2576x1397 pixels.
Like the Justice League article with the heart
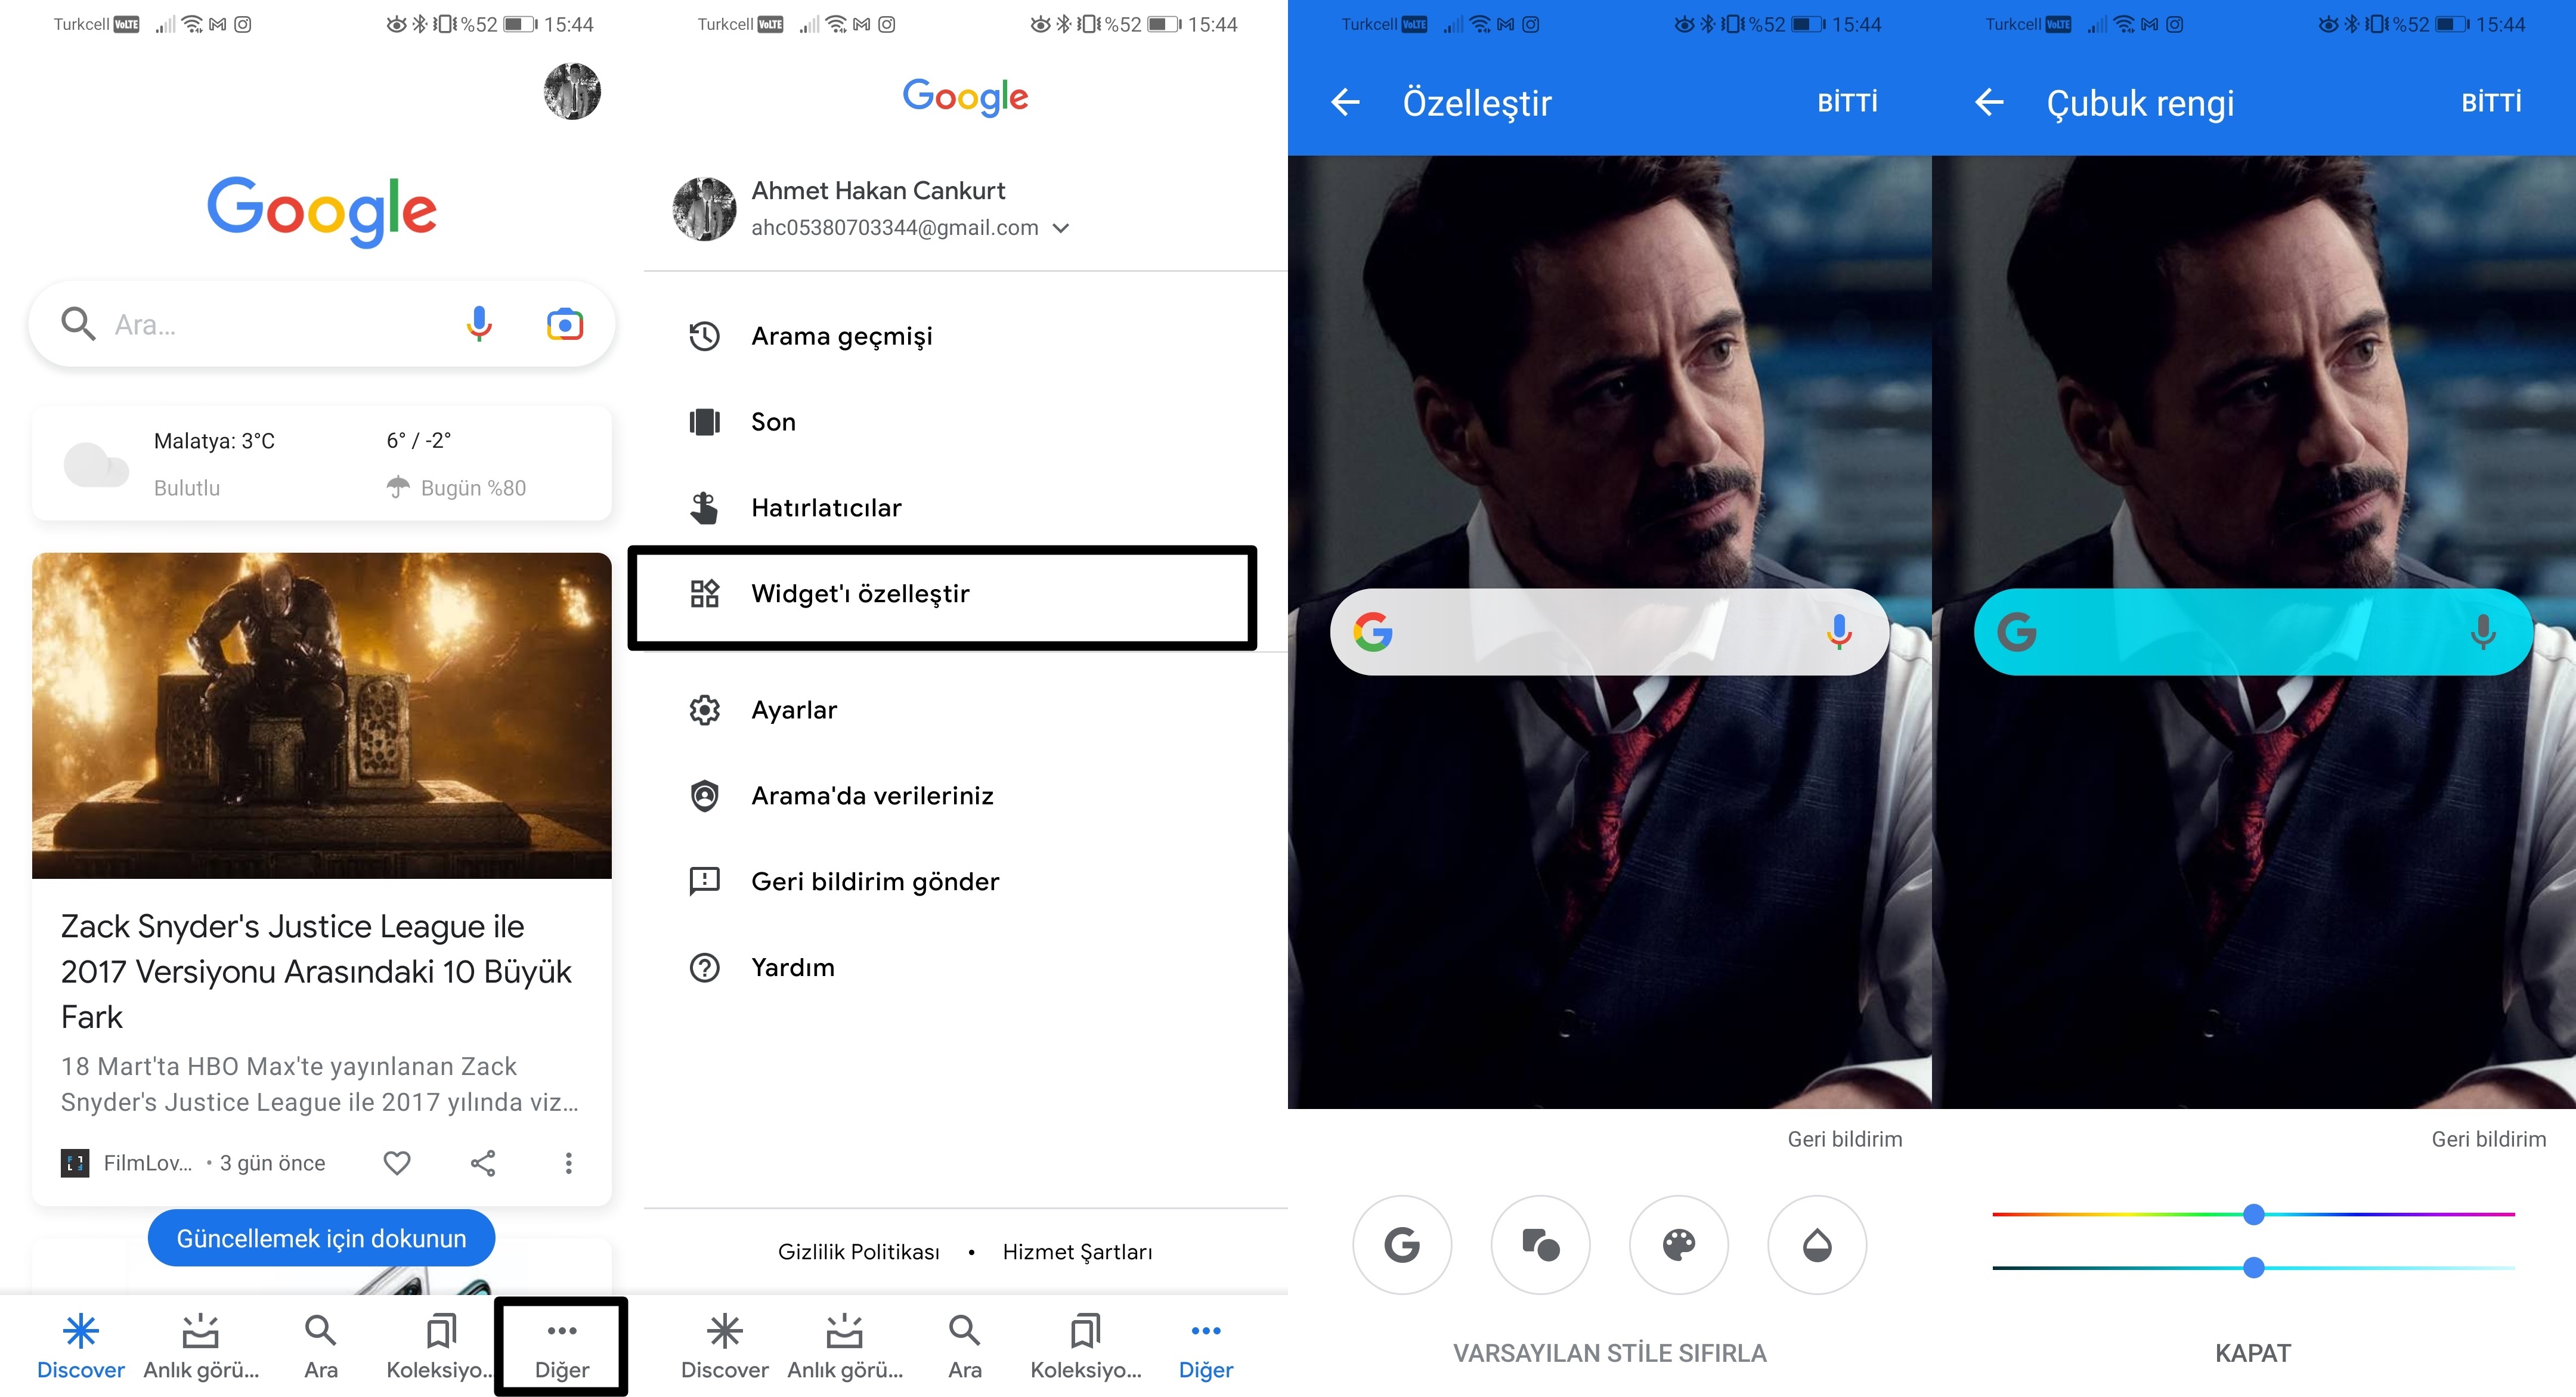pos(396,1163)
